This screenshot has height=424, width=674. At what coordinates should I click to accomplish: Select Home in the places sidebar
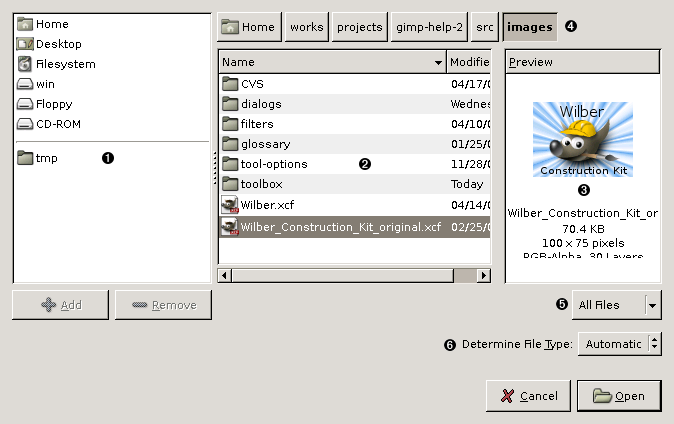[x=52, y=24]
